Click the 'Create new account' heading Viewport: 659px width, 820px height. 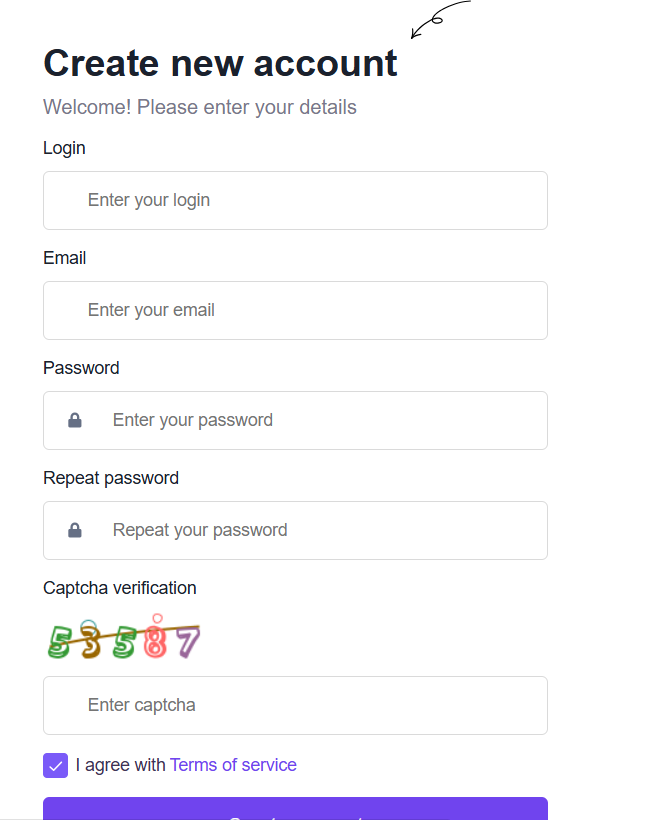pos(220,63)
